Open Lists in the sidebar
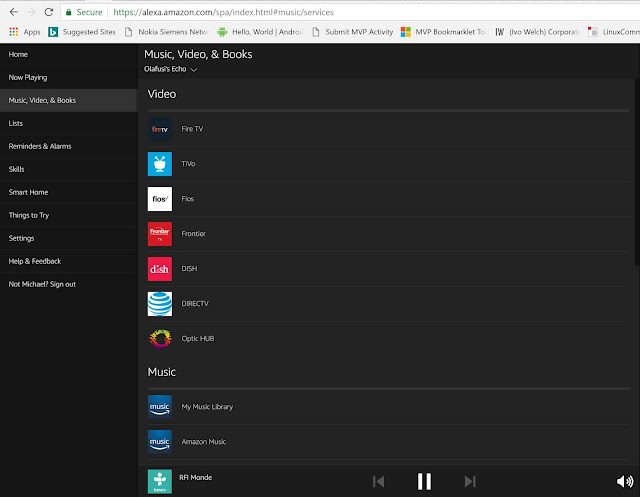The width and height of the screenshot is (640, 497). [x=69, y=123]
